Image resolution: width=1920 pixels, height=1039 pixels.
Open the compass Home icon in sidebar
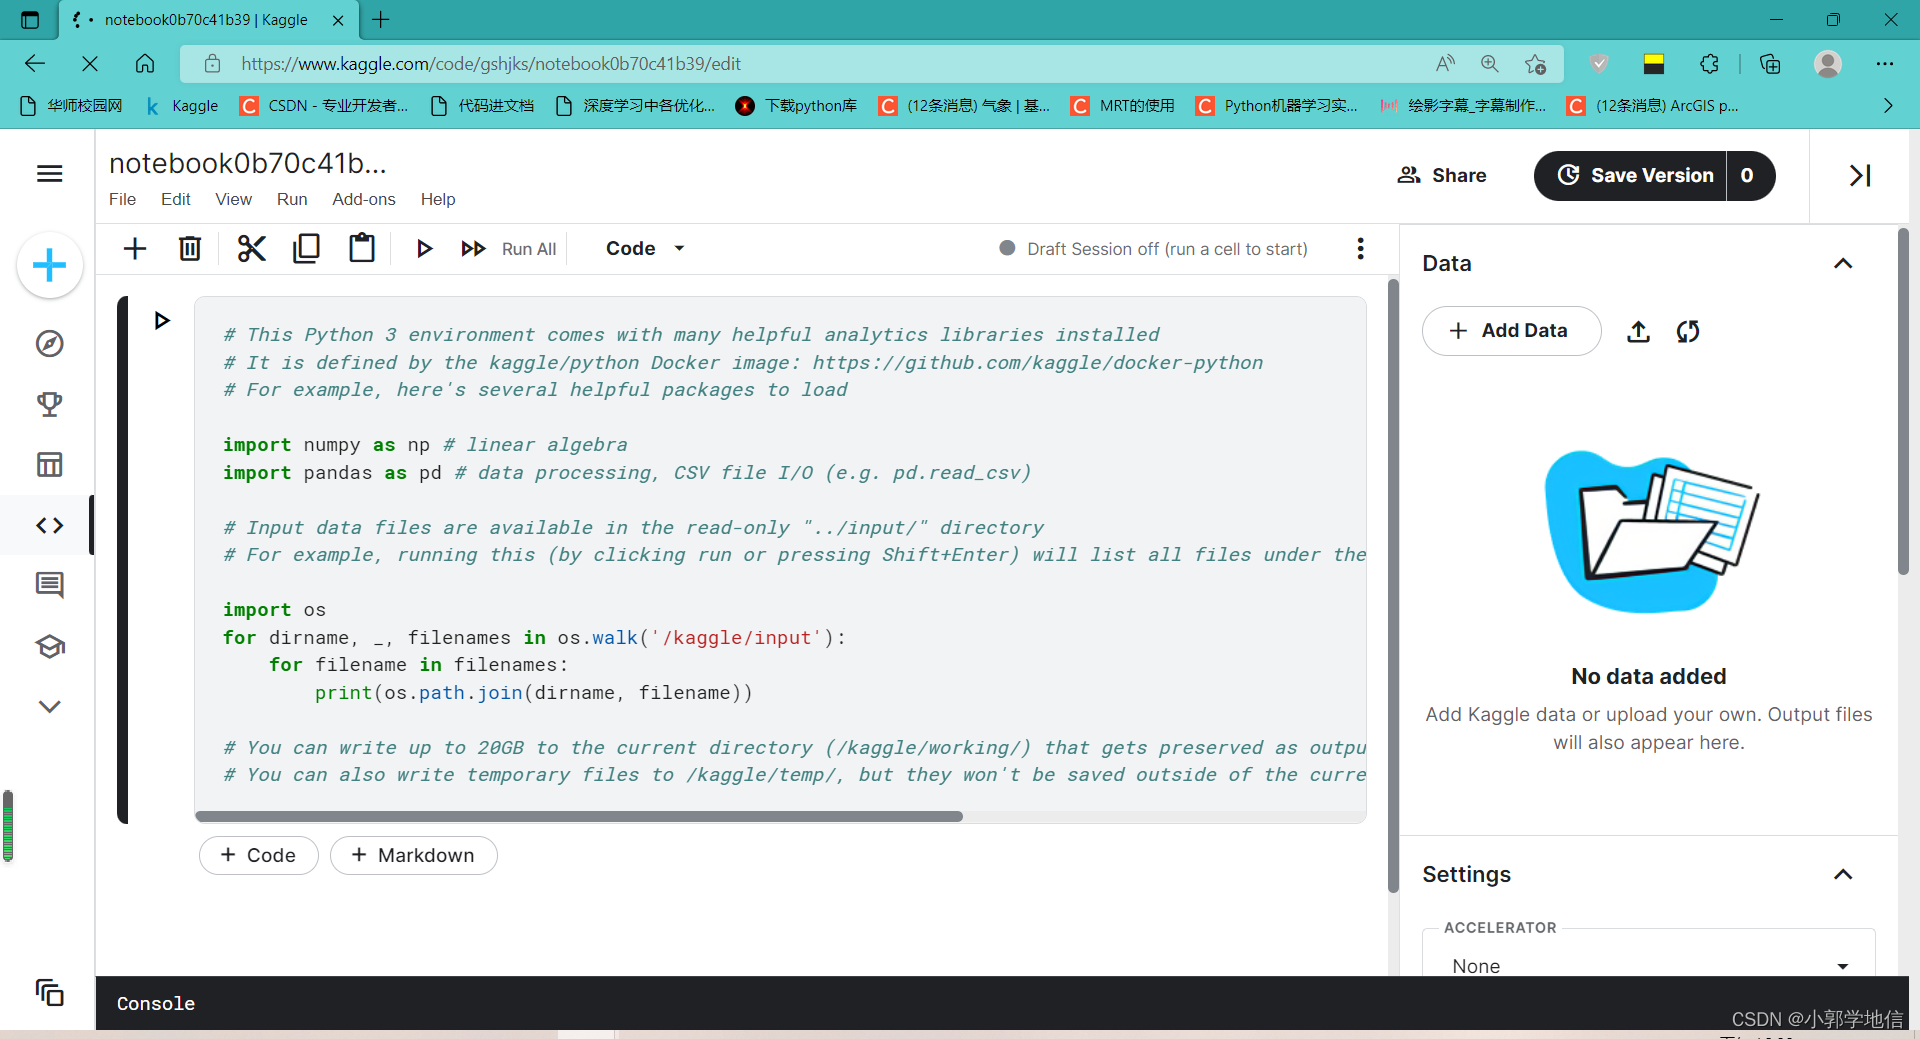(49, 344)
